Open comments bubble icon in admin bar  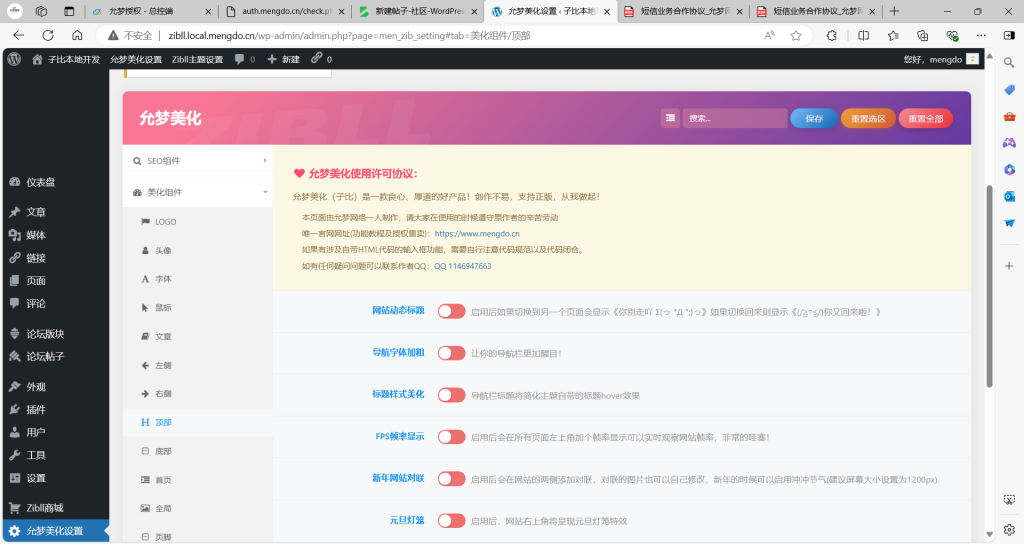coord(240,59)
